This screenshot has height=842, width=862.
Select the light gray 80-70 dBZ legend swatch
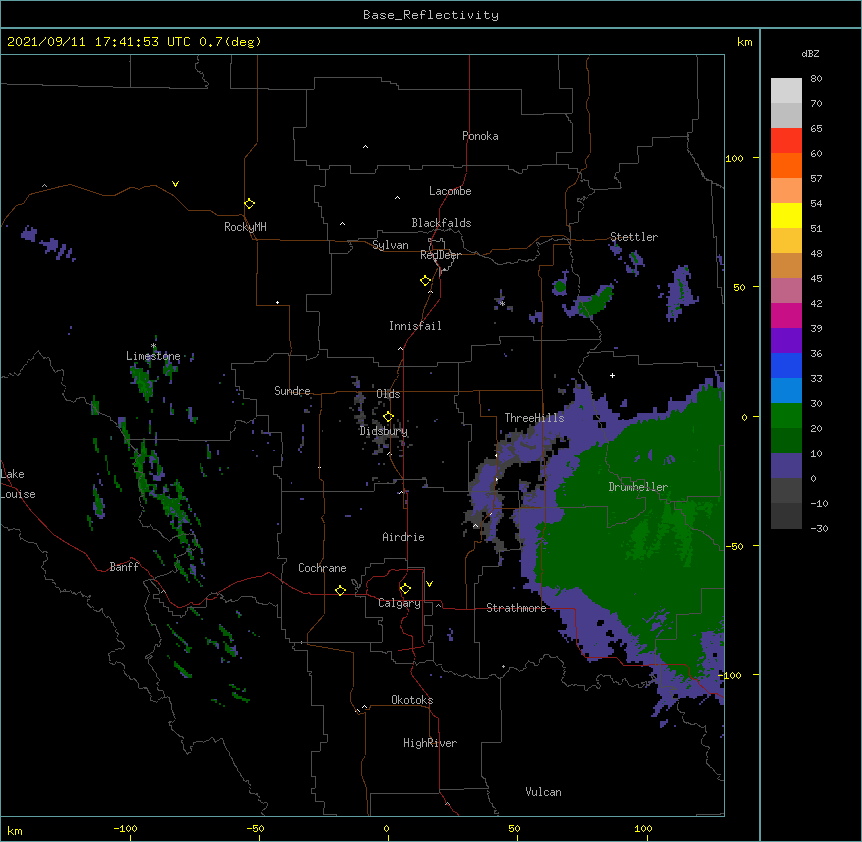pyautogui.click(x=786, y=91)
